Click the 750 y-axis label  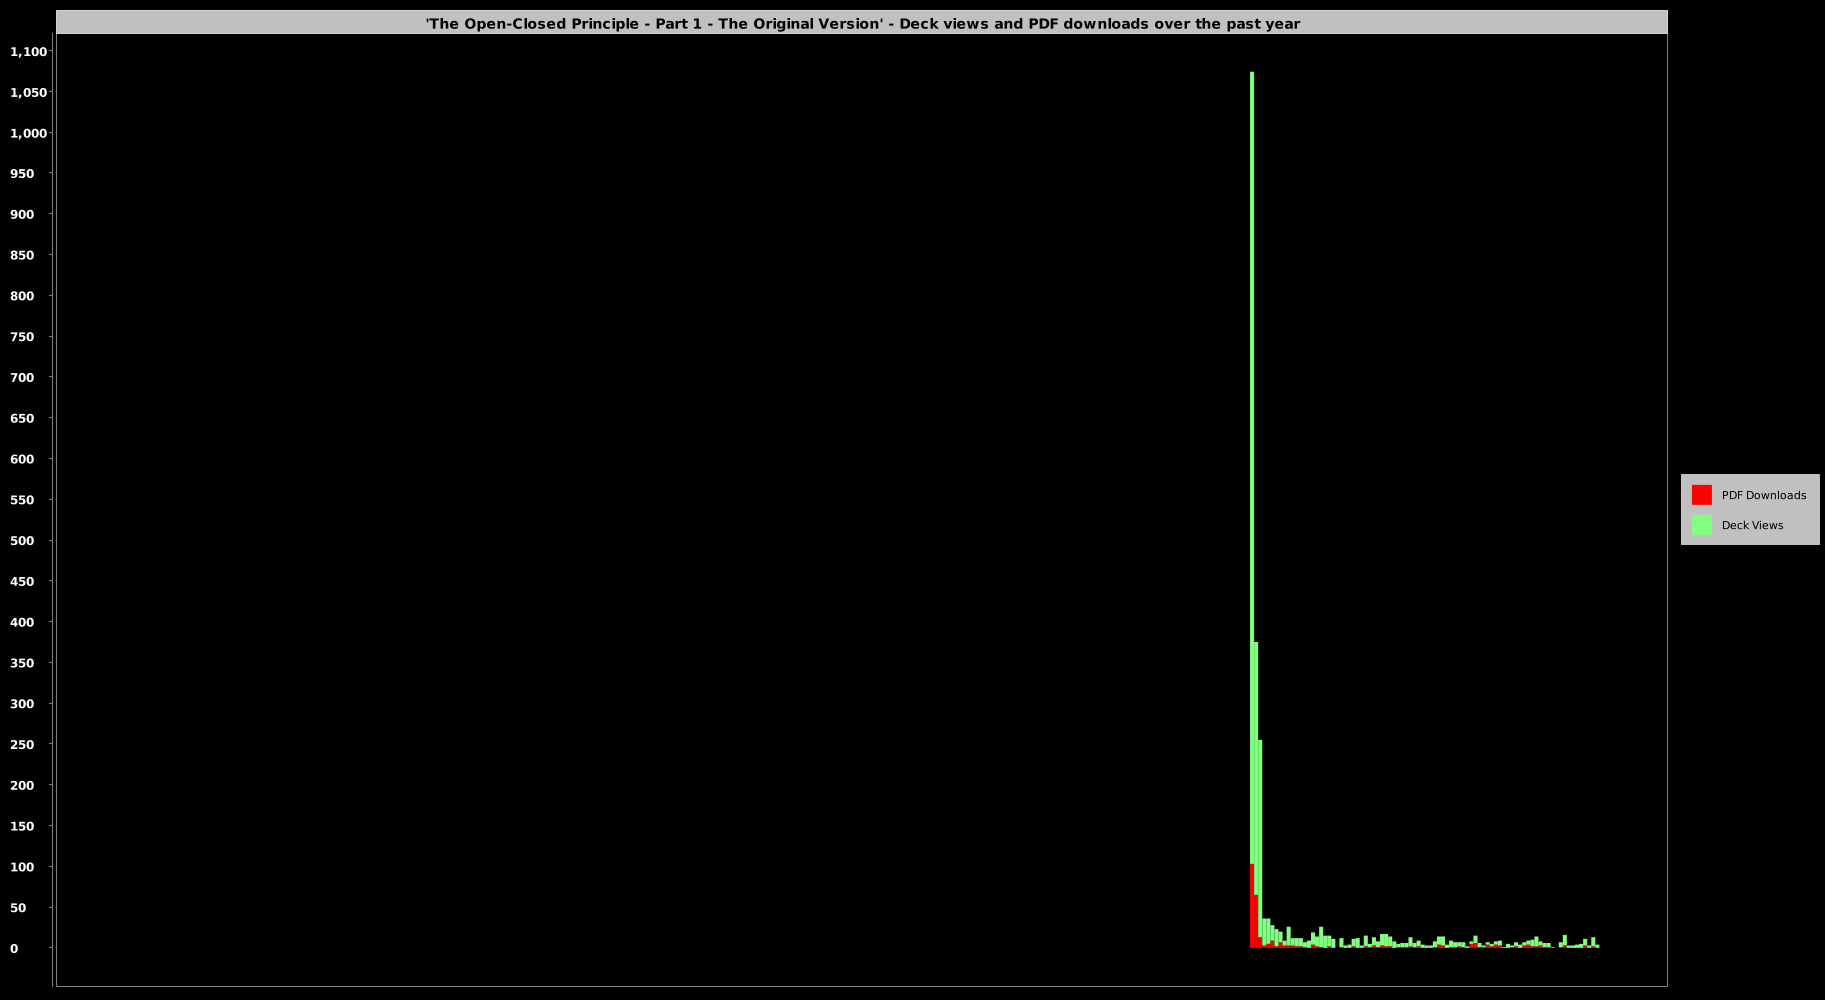coord(22,337)
